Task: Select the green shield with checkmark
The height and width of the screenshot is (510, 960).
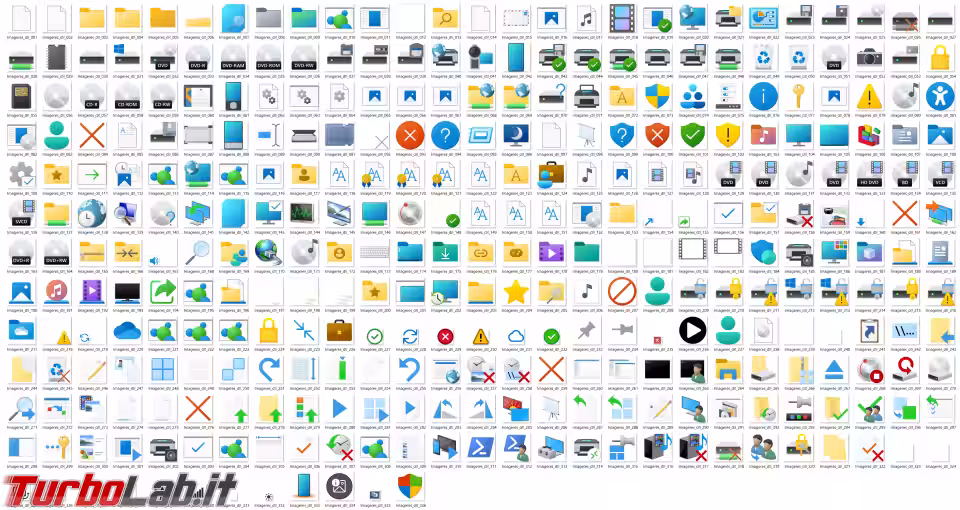Action: click(x=692, y=135)
